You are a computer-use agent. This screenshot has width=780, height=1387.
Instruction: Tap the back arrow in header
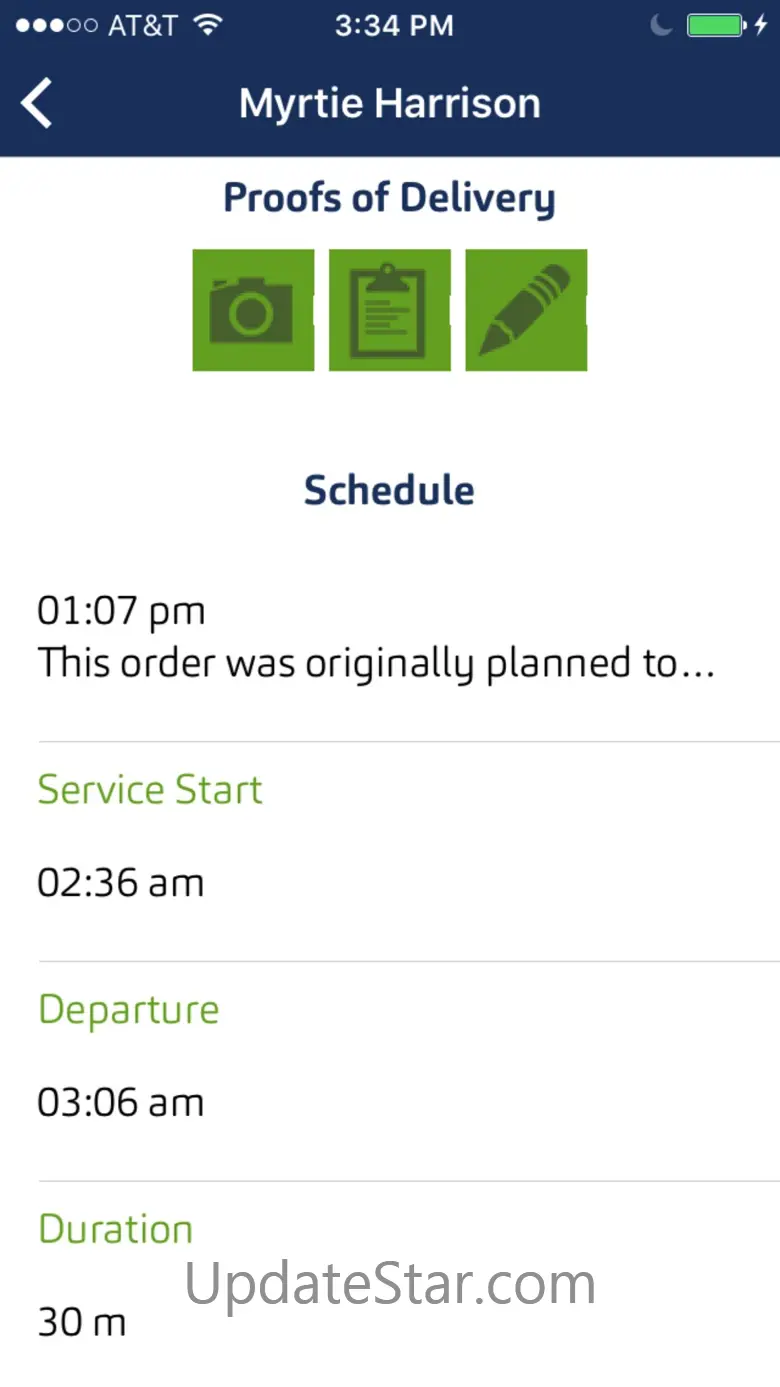pos(37,104)
